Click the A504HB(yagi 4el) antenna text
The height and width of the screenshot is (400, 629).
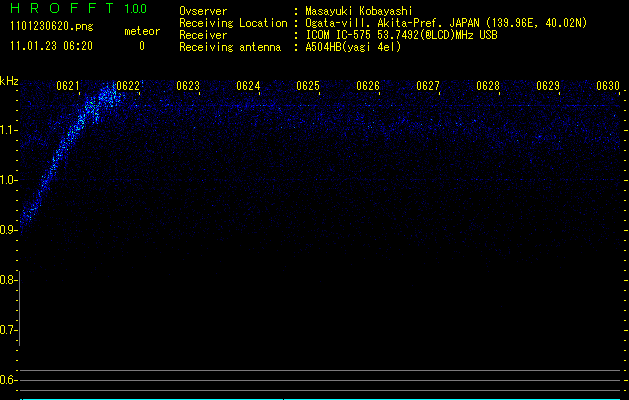point(353,47)
